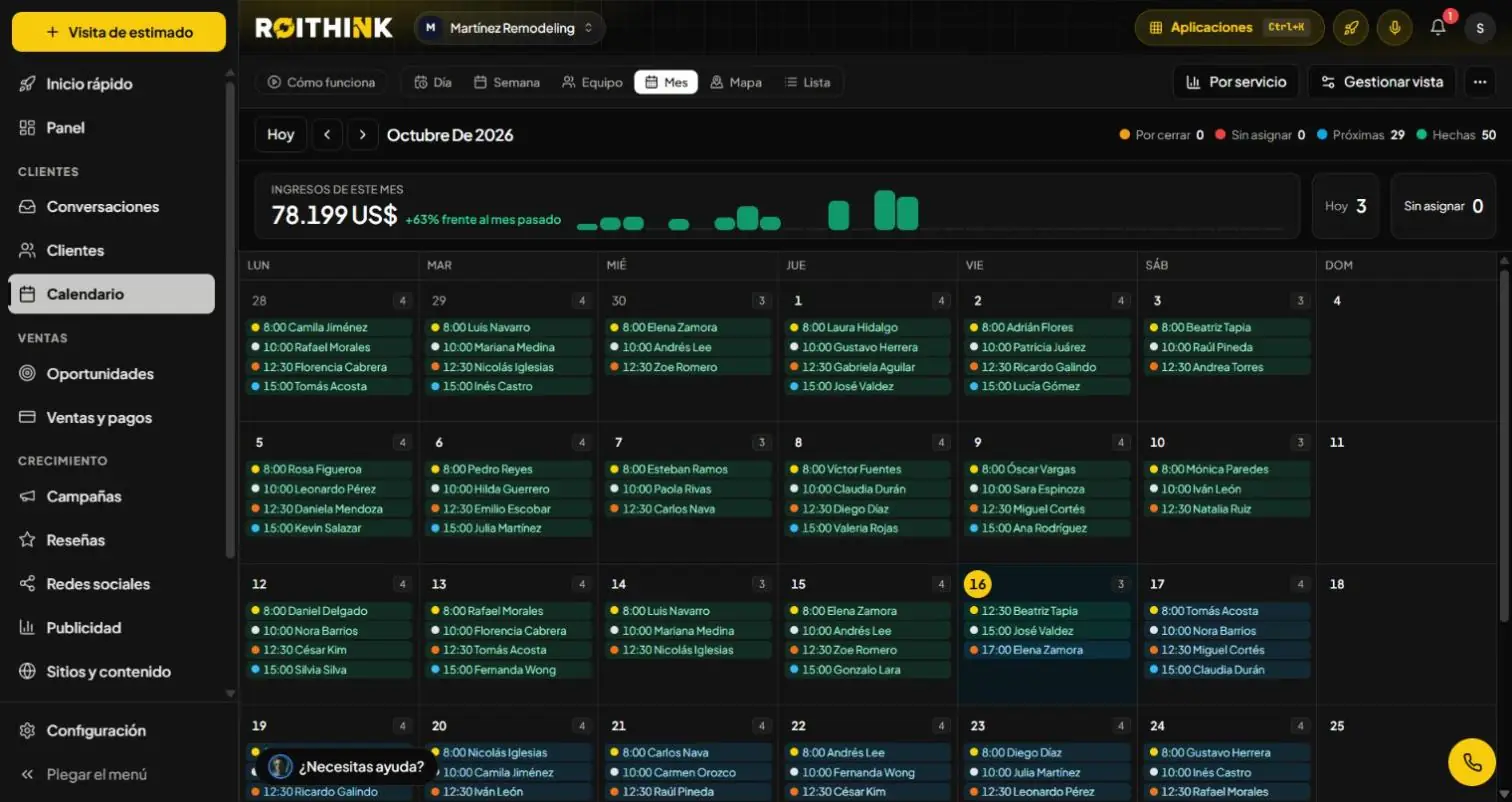The height and width of the screenshot is (802, 1512).
Task: Open Gestionar vista options
Action: point(1382,82)
